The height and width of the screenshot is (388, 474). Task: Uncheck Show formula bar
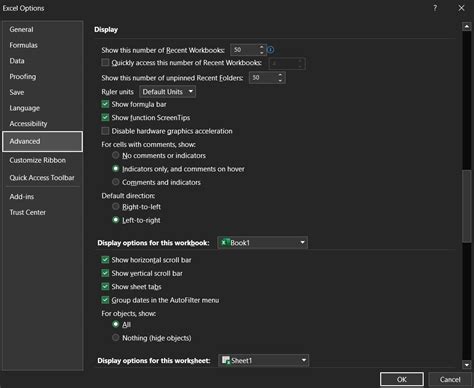tap(105, 104)
